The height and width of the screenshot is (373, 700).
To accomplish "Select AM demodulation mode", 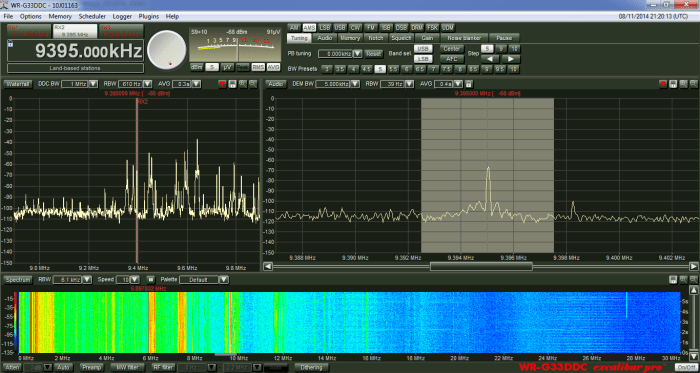I will pyautogui.click(x=294, y=27).
